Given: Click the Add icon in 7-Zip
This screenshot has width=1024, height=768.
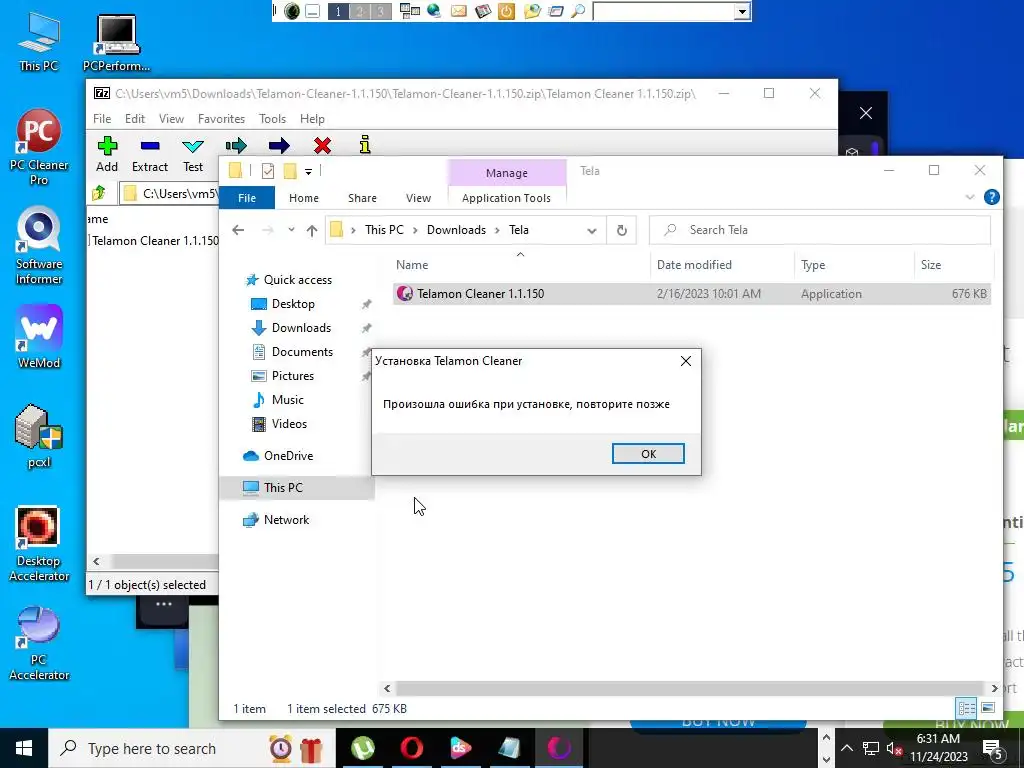Looking at the screenshot, I should pyautogui.click(x=107, y=146).
